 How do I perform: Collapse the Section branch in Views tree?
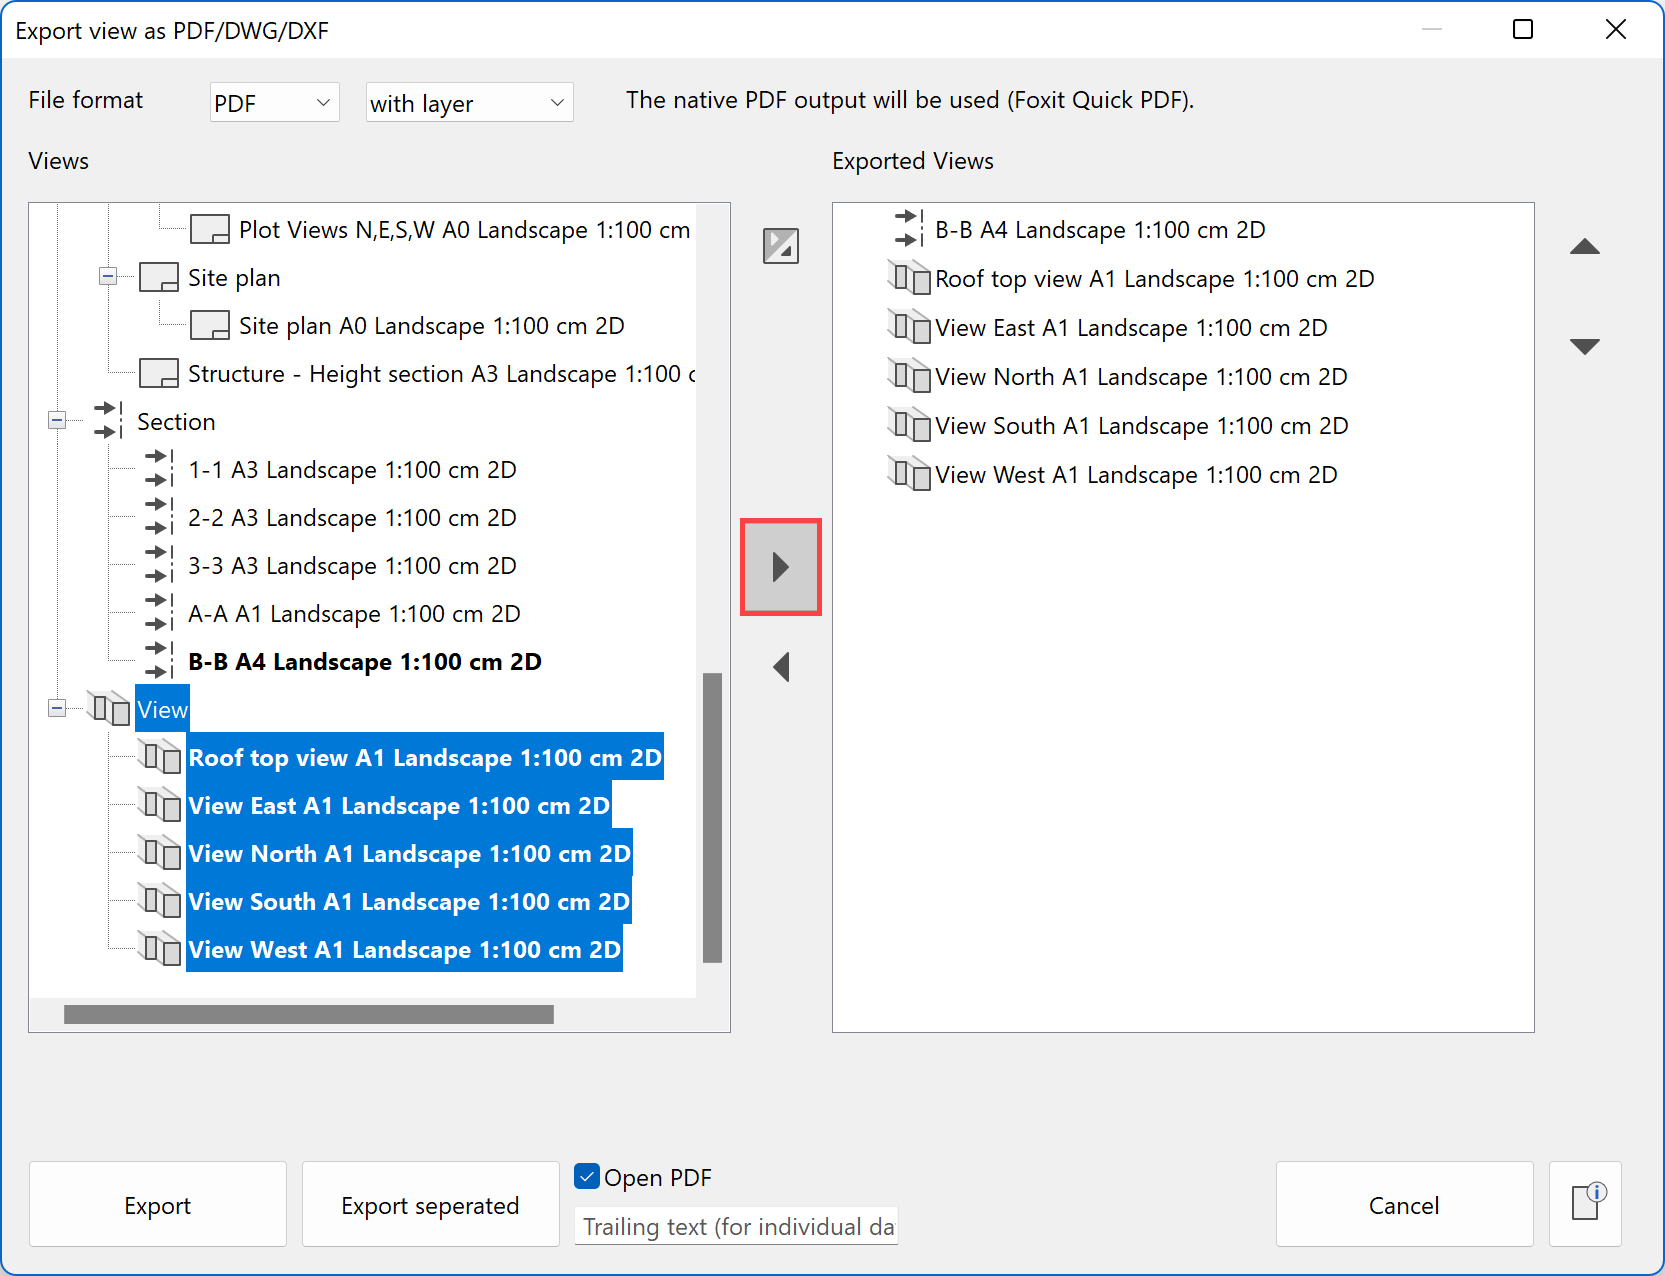57,421
